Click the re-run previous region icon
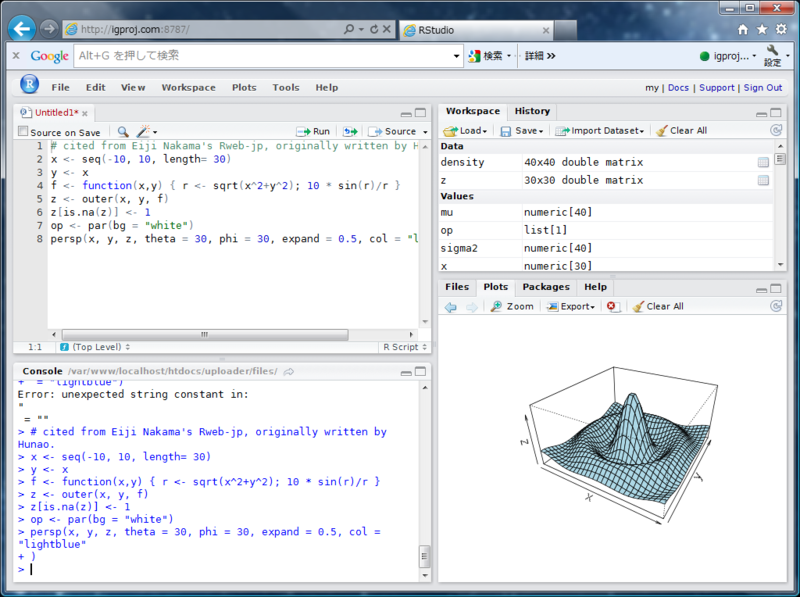The height and width of the screenshot is (597, 800). coord(350,132)
